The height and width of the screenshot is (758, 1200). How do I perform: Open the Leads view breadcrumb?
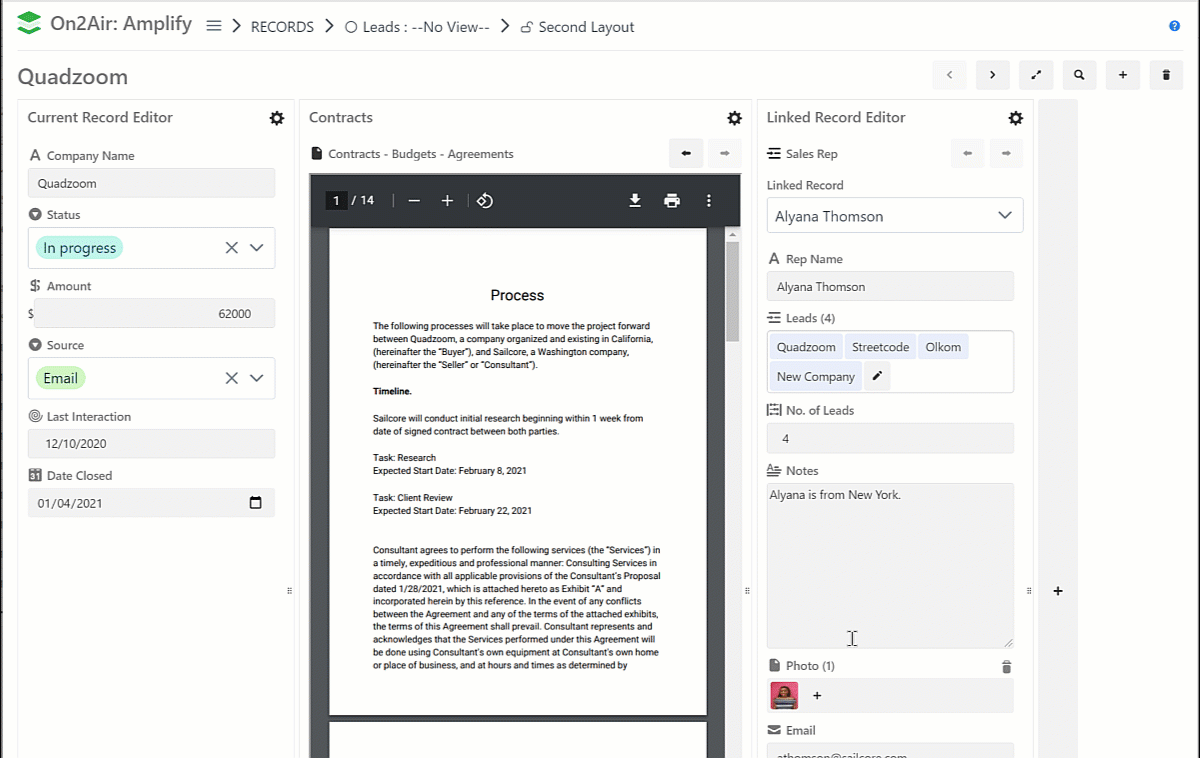pyautogui.click(x=417, y=27)
